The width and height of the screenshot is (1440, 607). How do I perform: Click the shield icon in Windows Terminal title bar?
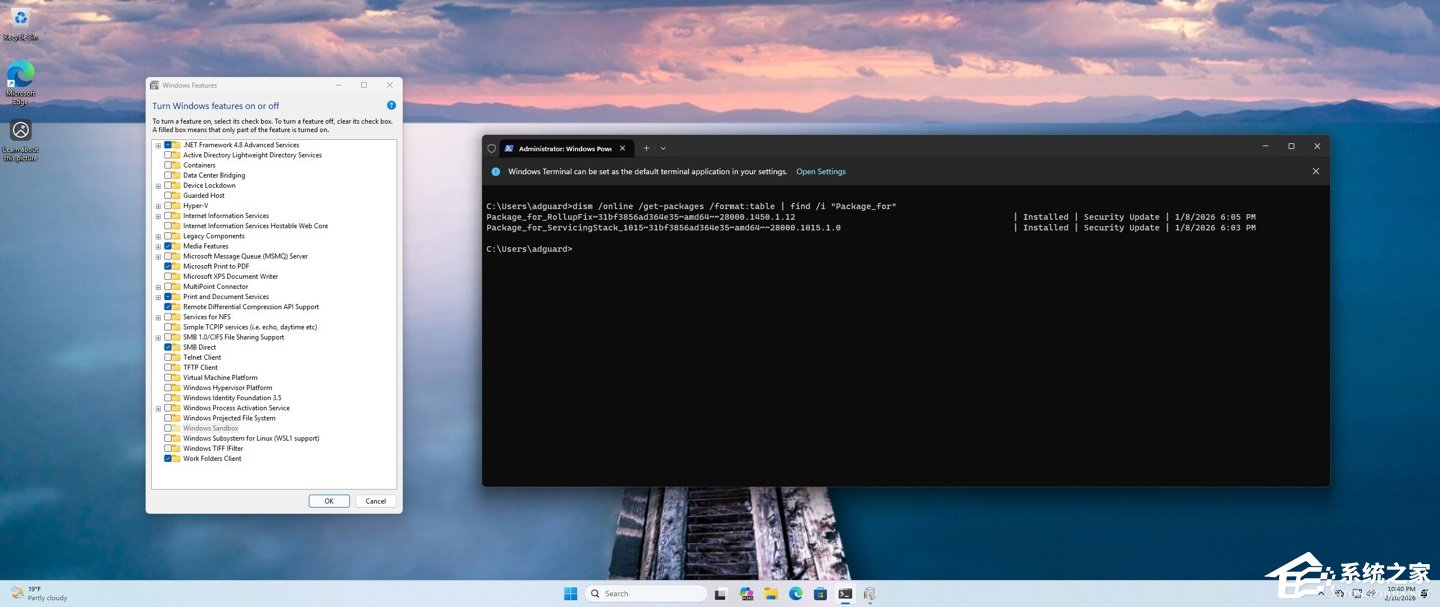[x=491, y=148]
